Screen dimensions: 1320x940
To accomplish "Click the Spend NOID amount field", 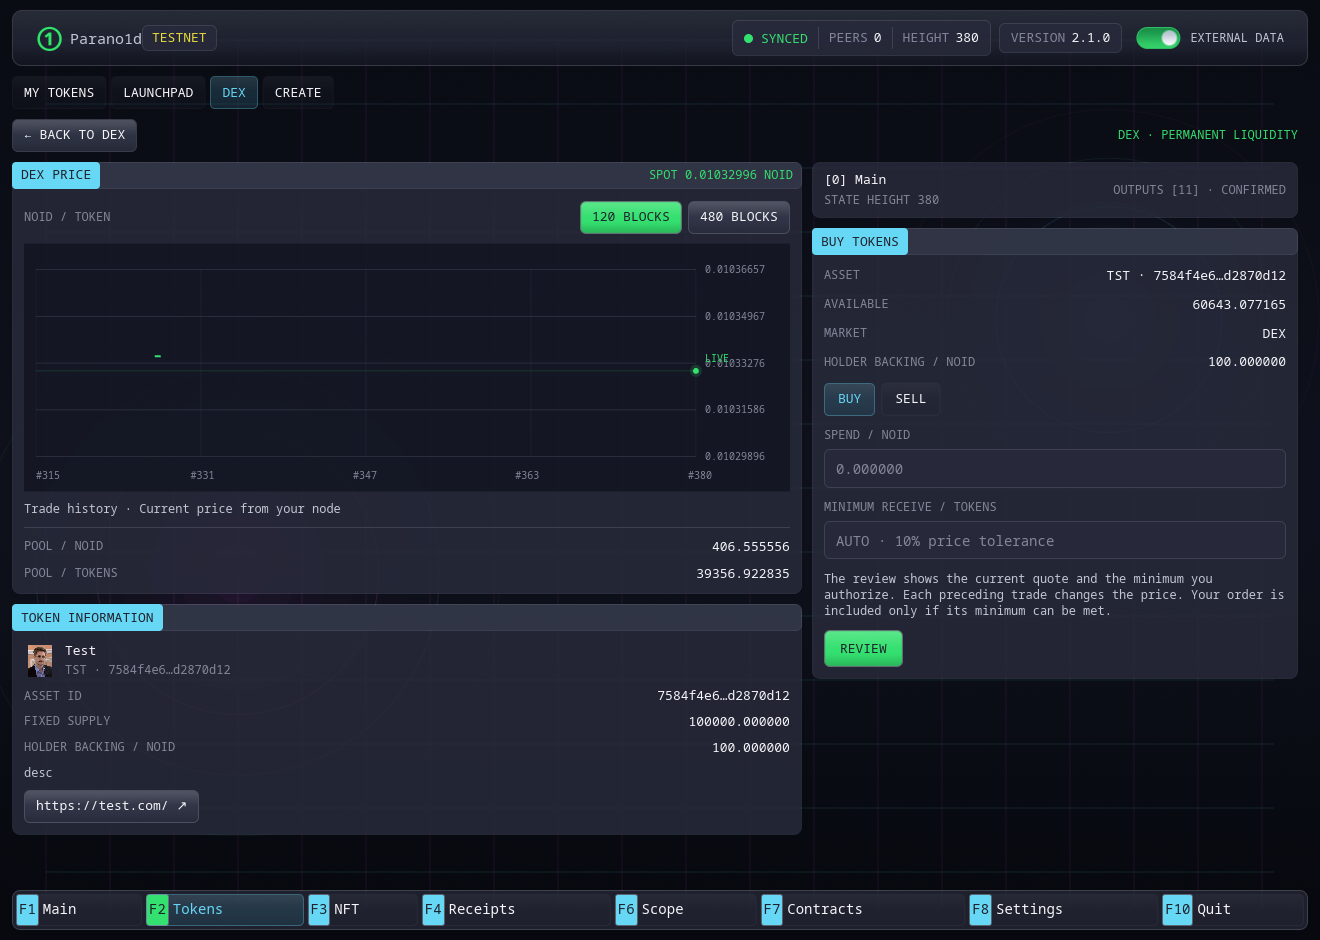I will click(1055, 469).
